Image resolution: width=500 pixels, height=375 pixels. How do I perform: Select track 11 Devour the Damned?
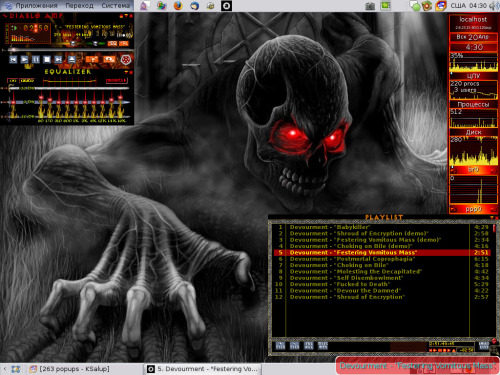coord(382,290)
